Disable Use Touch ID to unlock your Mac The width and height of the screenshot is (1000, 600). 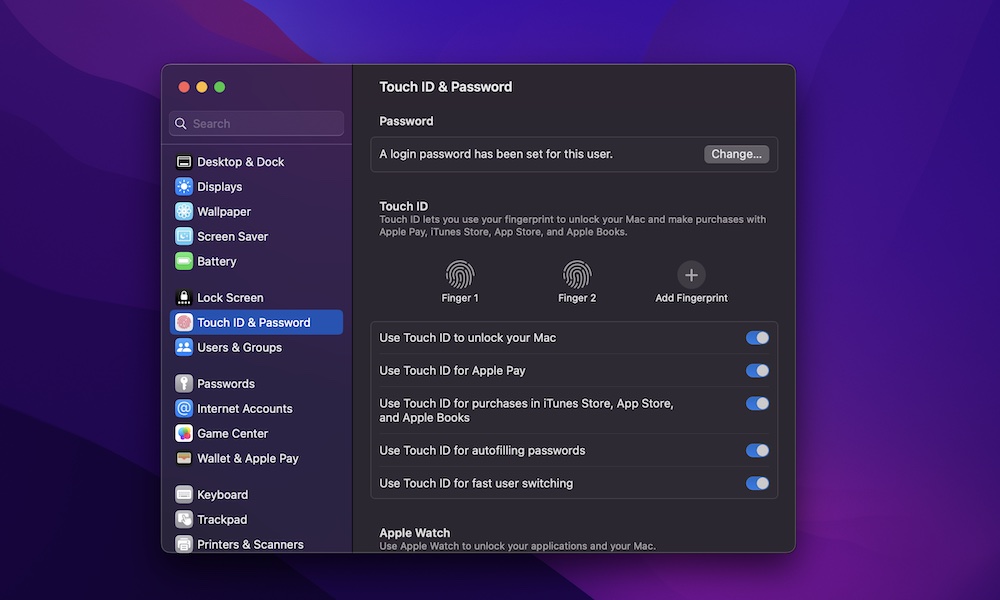click(757, 338)
